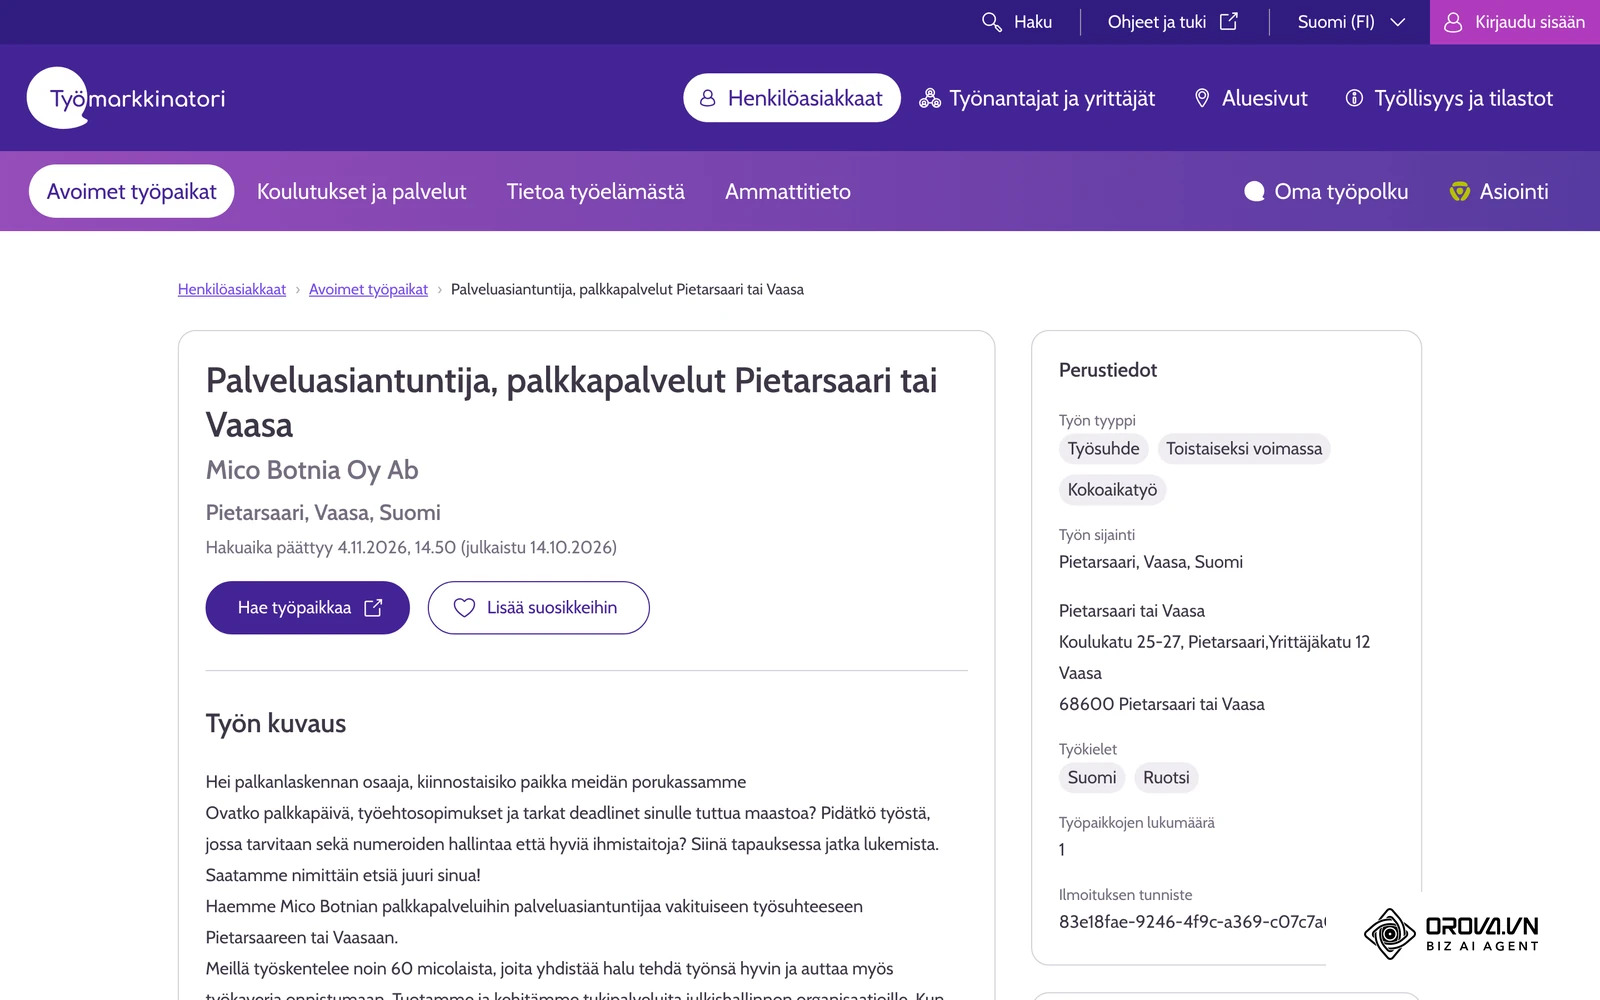Click the Haku search label

point(1033,22)
